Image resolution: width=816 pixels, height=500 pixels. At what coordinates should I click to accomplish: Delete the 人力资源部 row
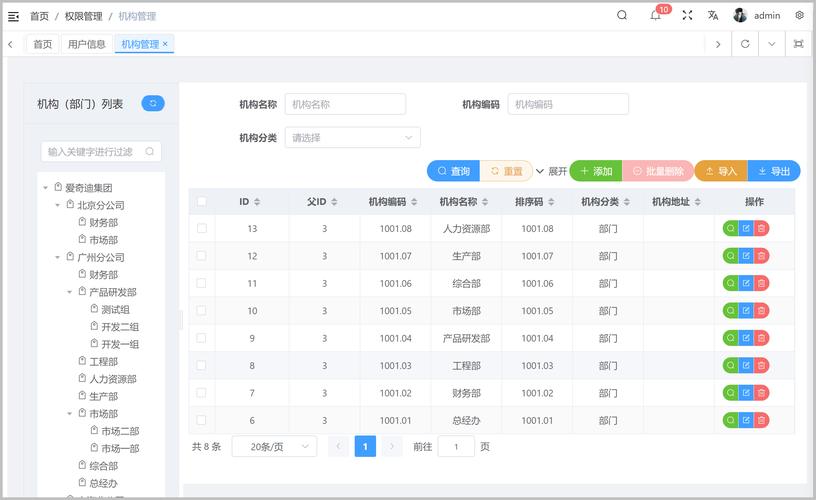pos(761,228)
